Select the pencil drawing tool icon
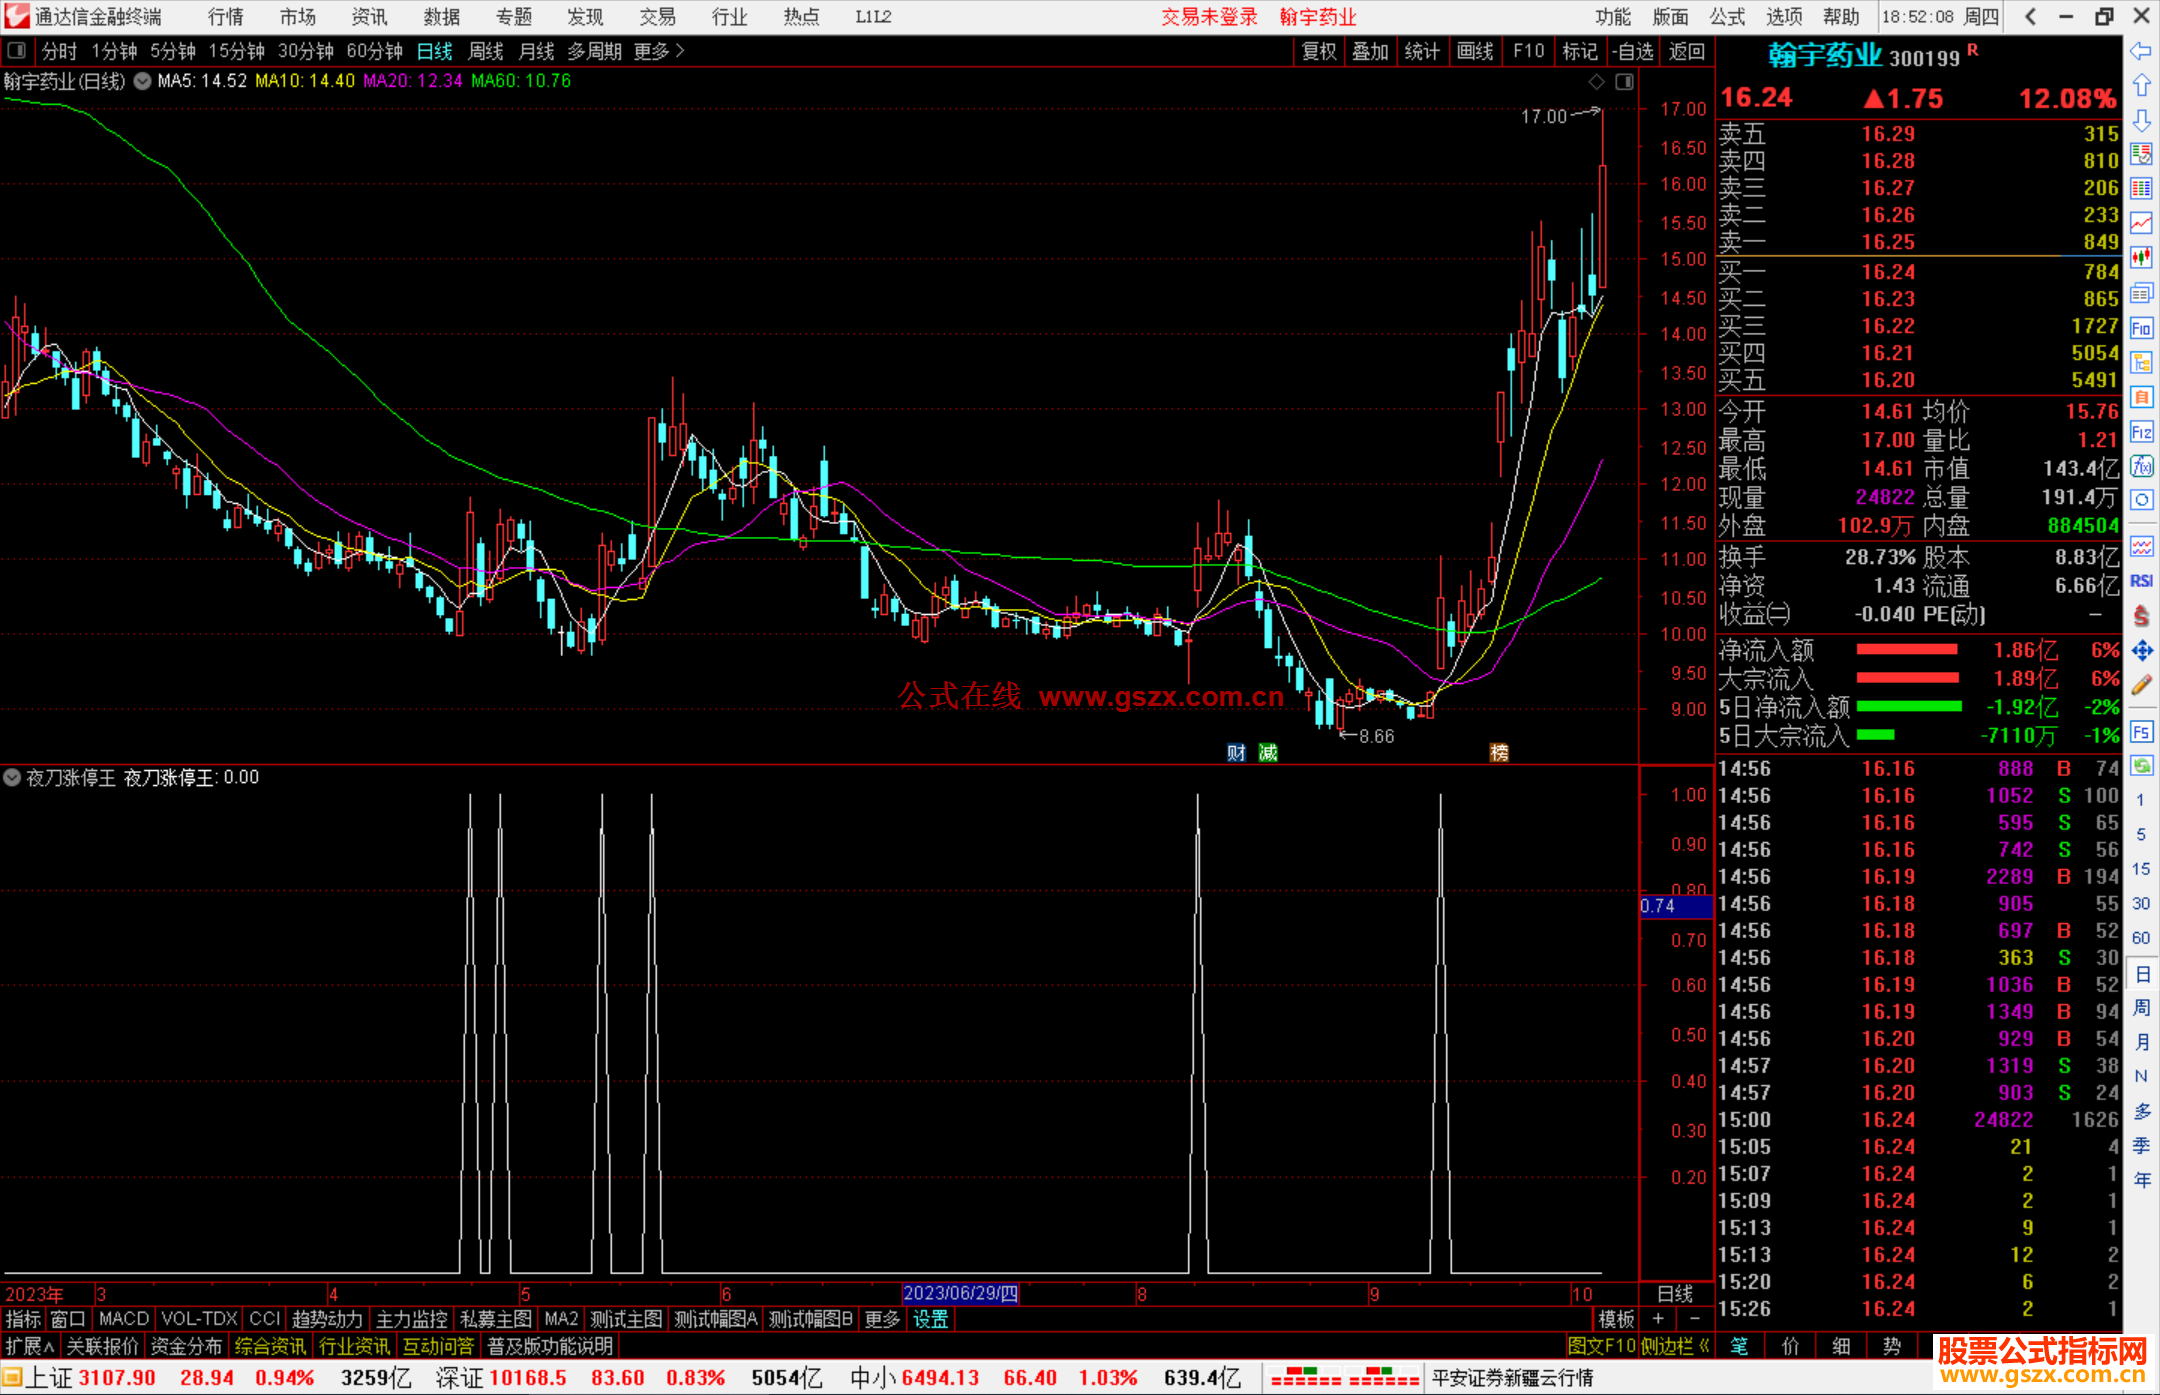 pyautogui.click(x=2141, y=685)
